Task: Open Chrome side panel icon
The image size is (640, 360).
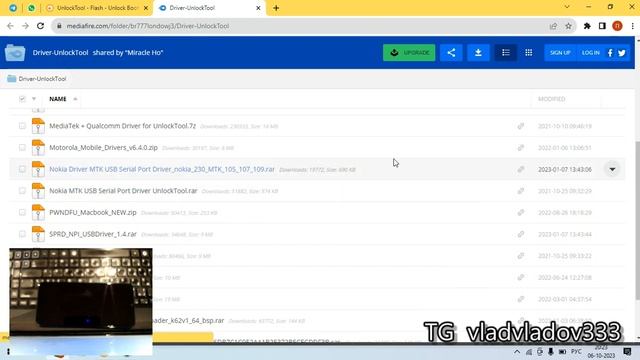Action: pos(602,26)
